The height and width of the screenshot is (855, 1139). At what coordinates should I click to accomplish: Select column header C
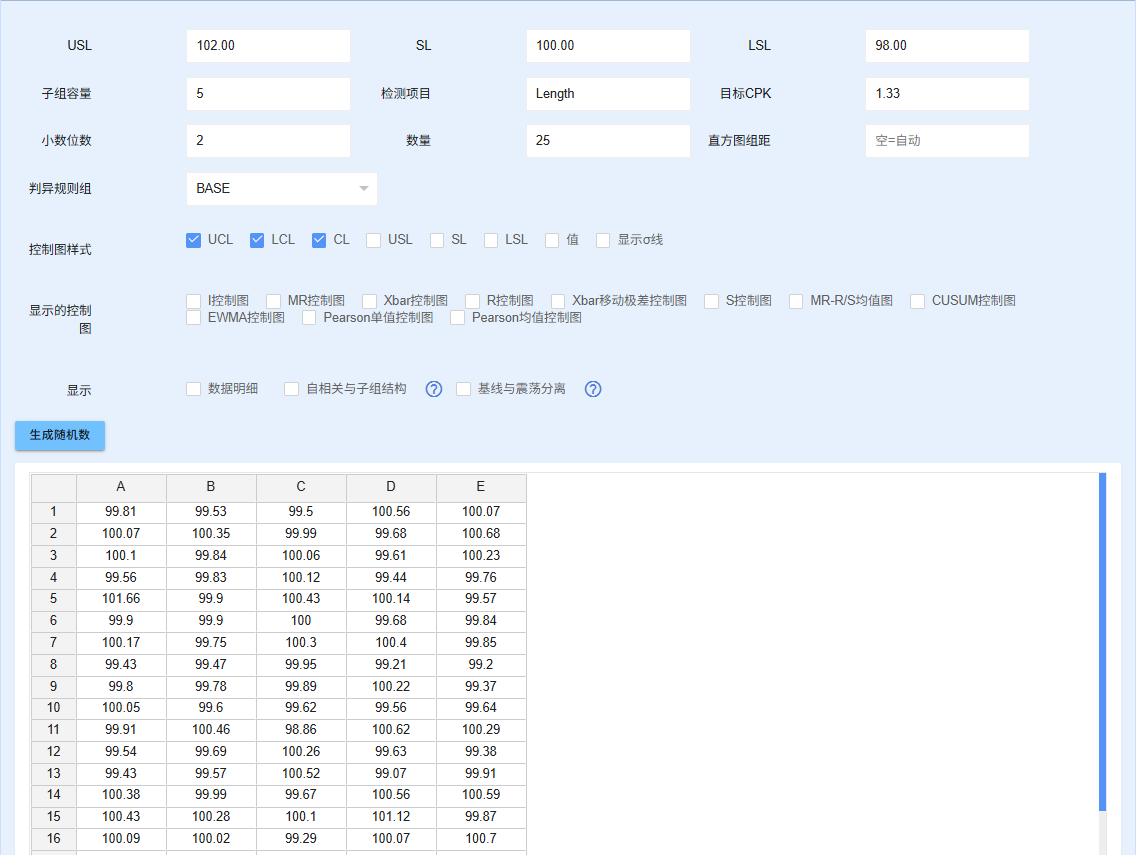coord(301,487)
